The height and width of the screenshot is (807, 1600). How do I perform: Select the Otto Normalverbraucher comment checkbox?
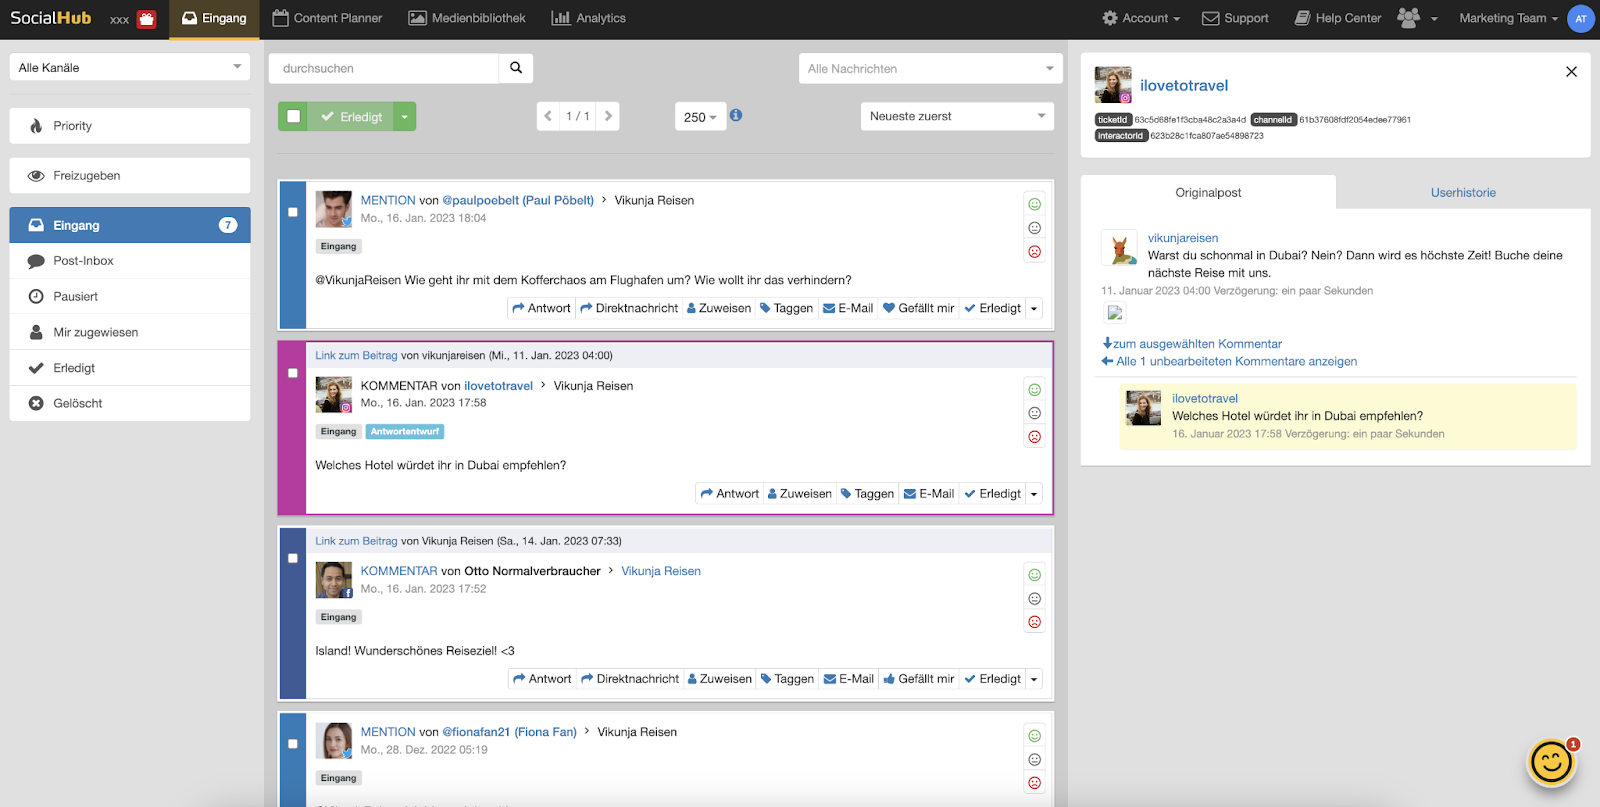[293, 558]
